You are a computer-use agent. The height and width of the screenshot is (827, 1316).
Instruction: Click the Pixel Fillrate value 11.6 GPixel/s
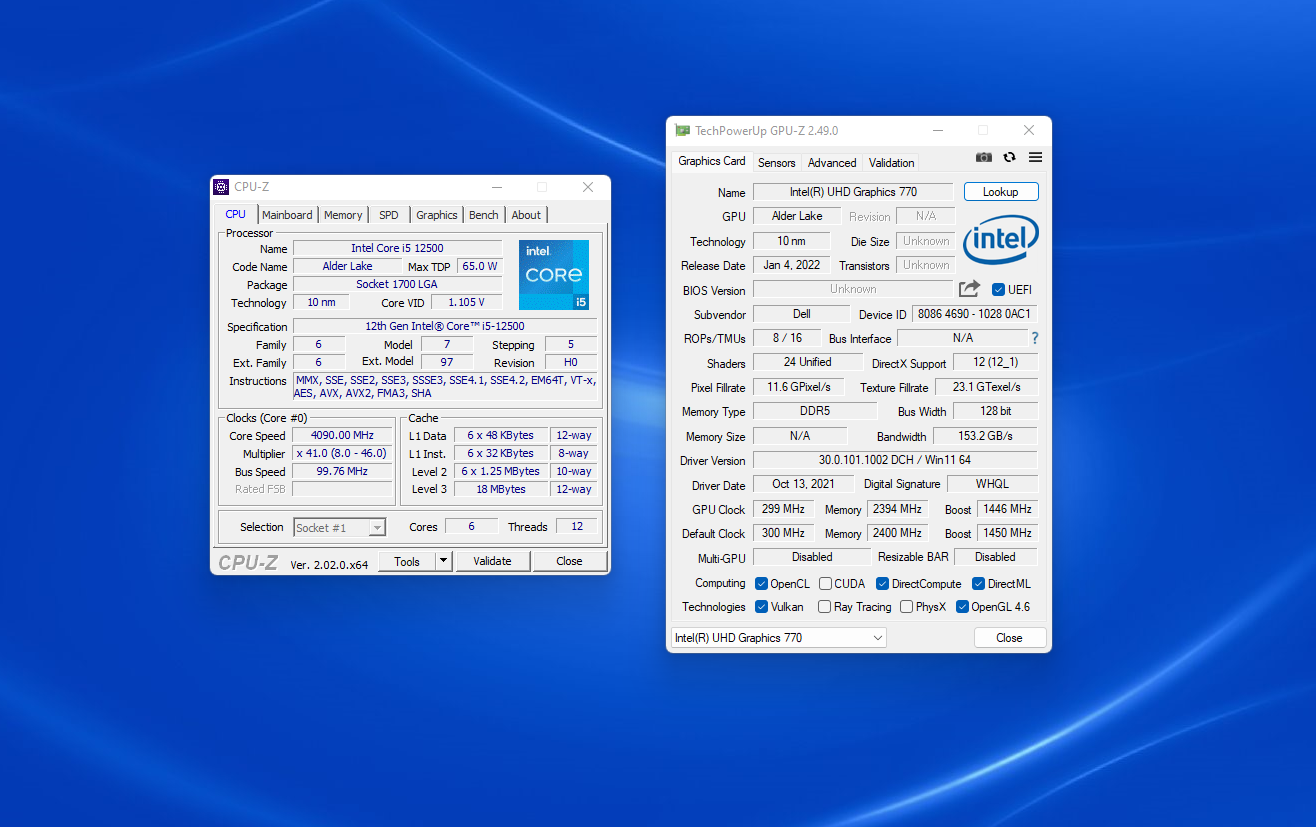point(799,387)
